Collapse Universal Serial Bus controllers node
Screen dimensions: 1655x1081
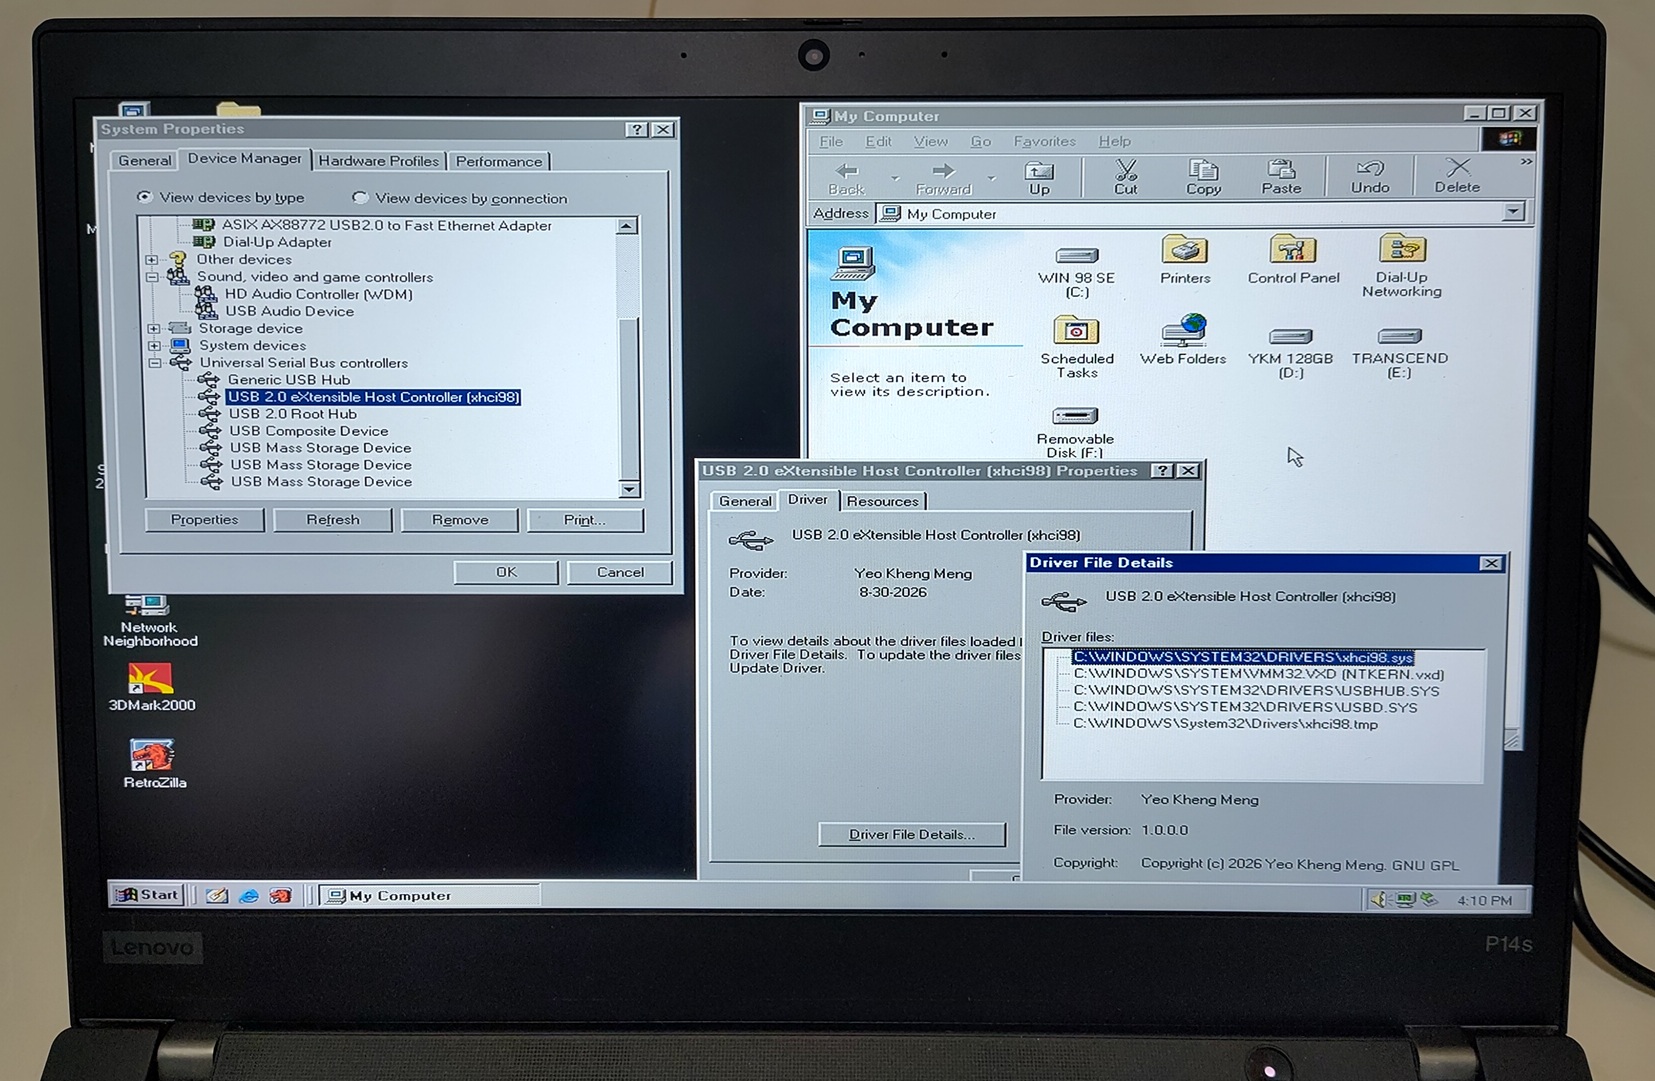[155, 363]
